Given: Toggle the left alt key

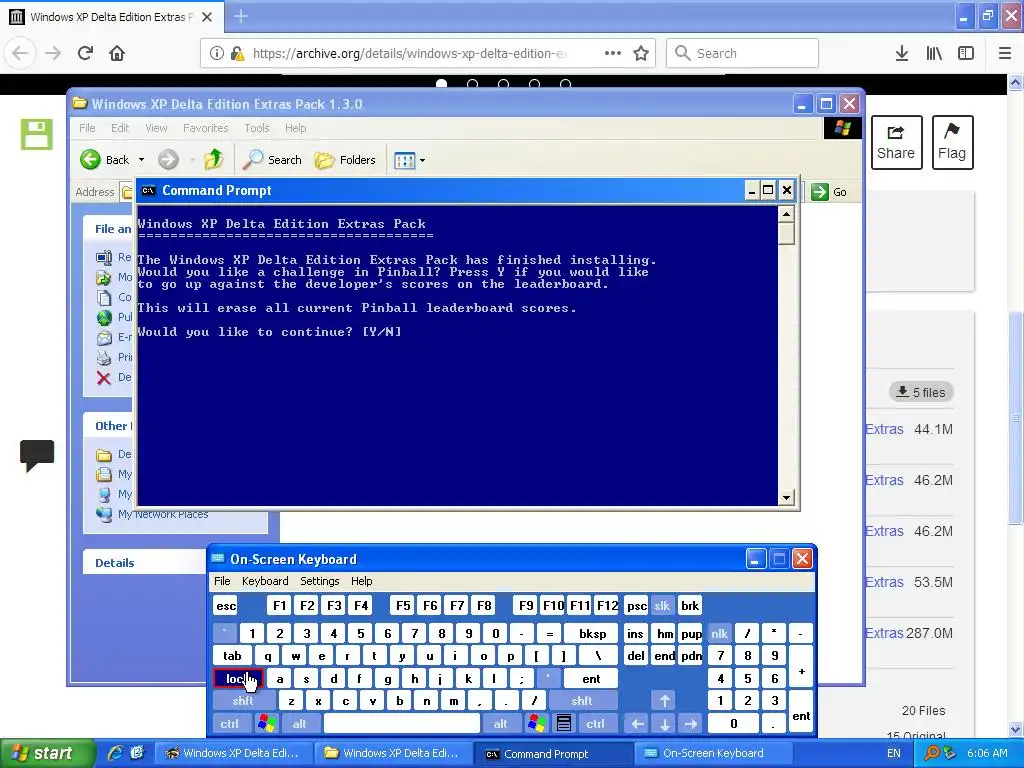Looking at the screenshot, I should 300,724.
